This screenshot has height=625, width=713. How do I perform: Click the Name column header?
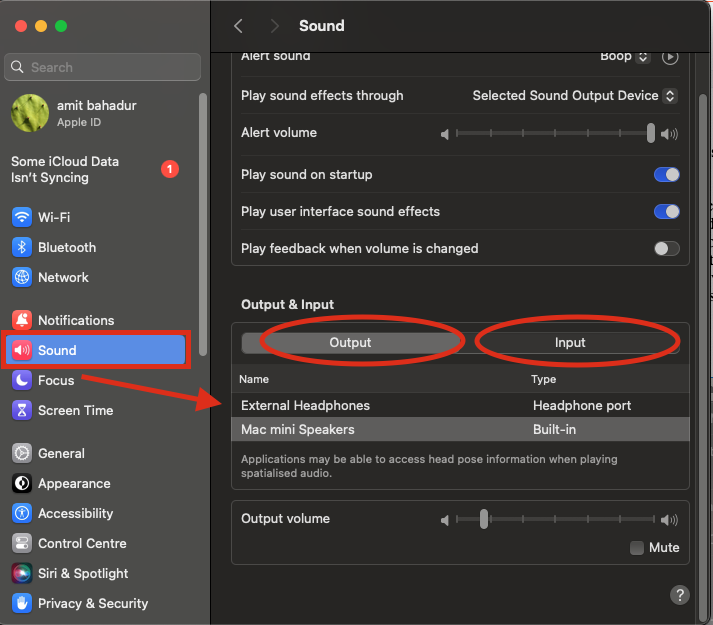(254, 379)
